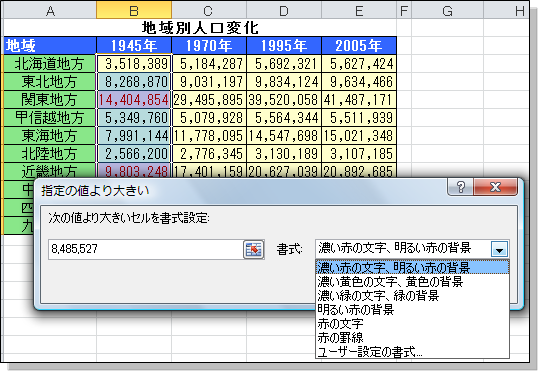Click the 1945年 header cell
Screen dimensions: 538x371
(x=134, y=46)
